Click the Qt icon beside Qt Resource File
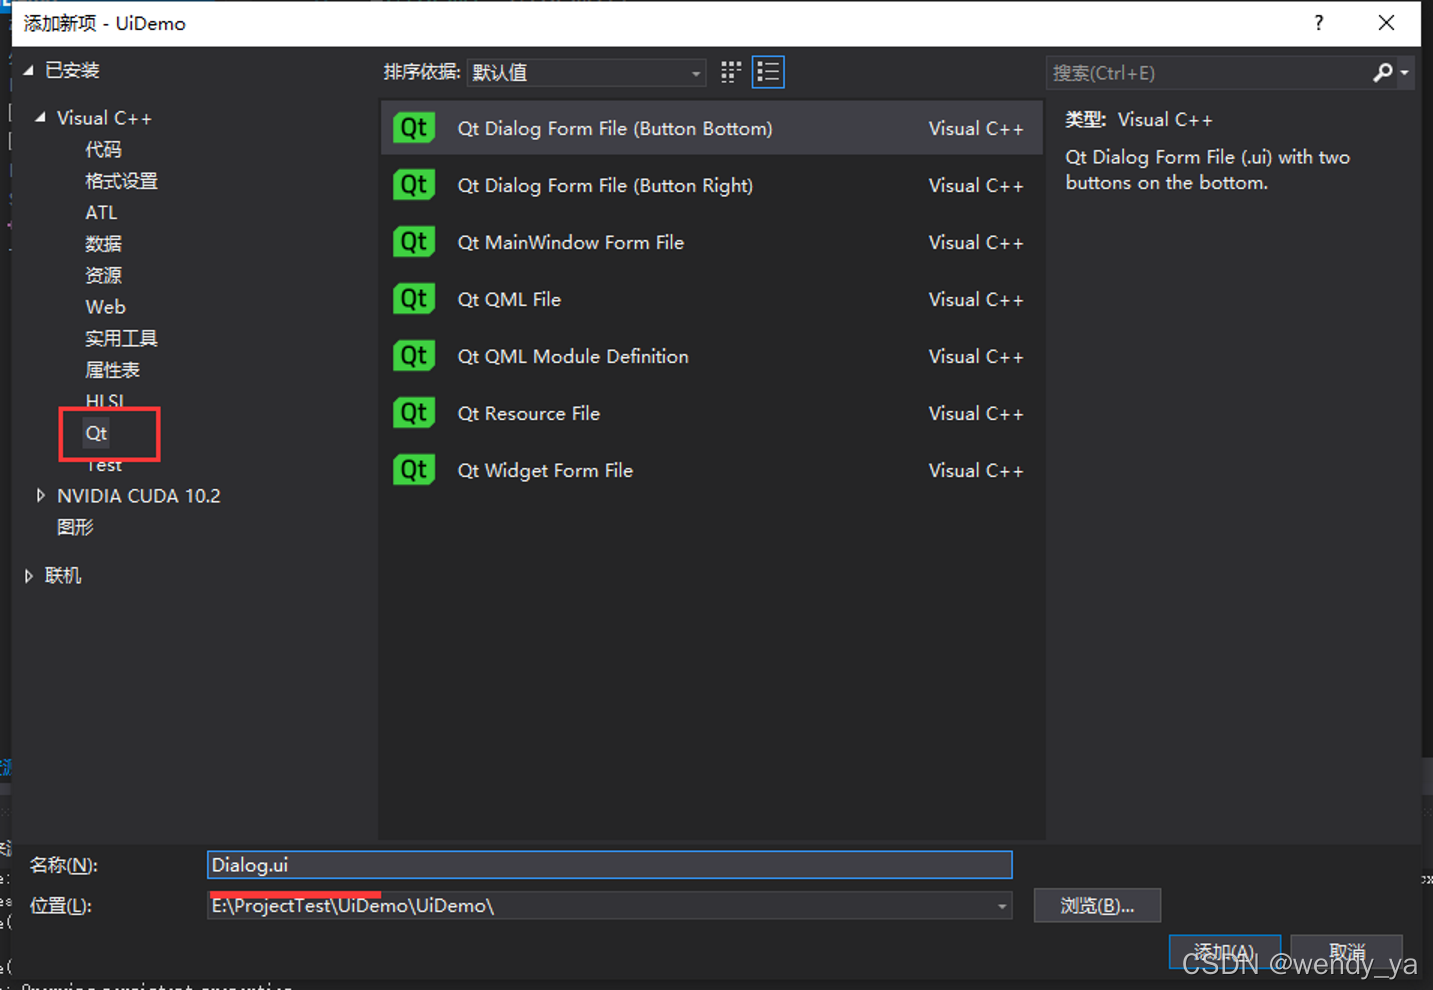The width and height of the screenshot is (1433, 990). click(x=414, y=413)
